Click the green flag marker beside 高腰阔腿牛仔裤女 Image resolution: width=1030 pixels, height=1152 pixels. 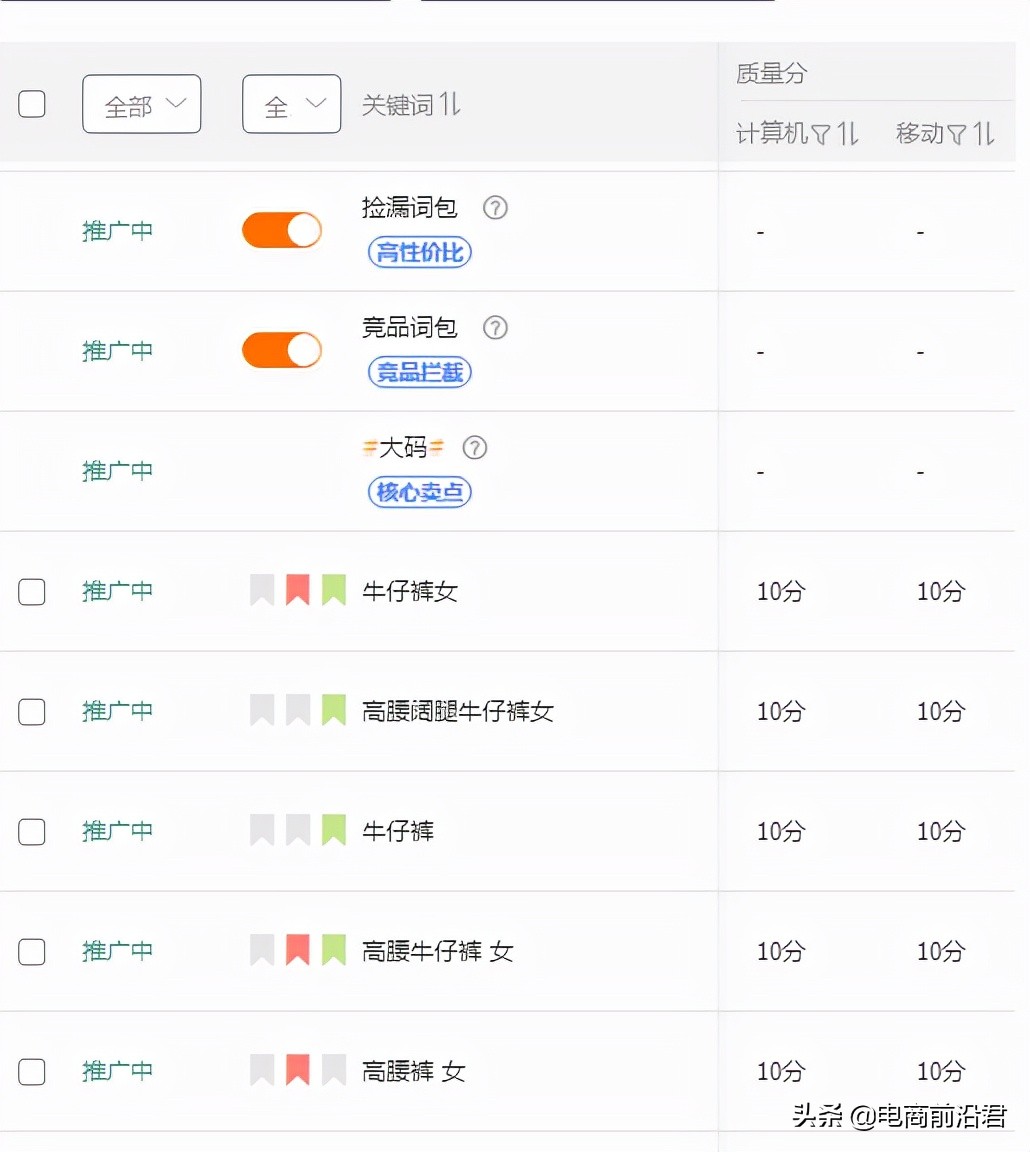333,709
